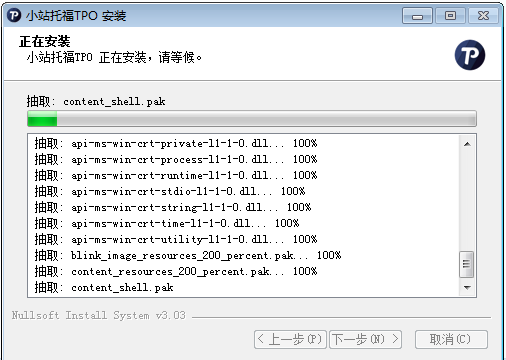Viewport: 506px width, 360px height.
Task: Select the api-ms-win-crt-string-l1-1-0.dll log line
Action: coord(173,207)
